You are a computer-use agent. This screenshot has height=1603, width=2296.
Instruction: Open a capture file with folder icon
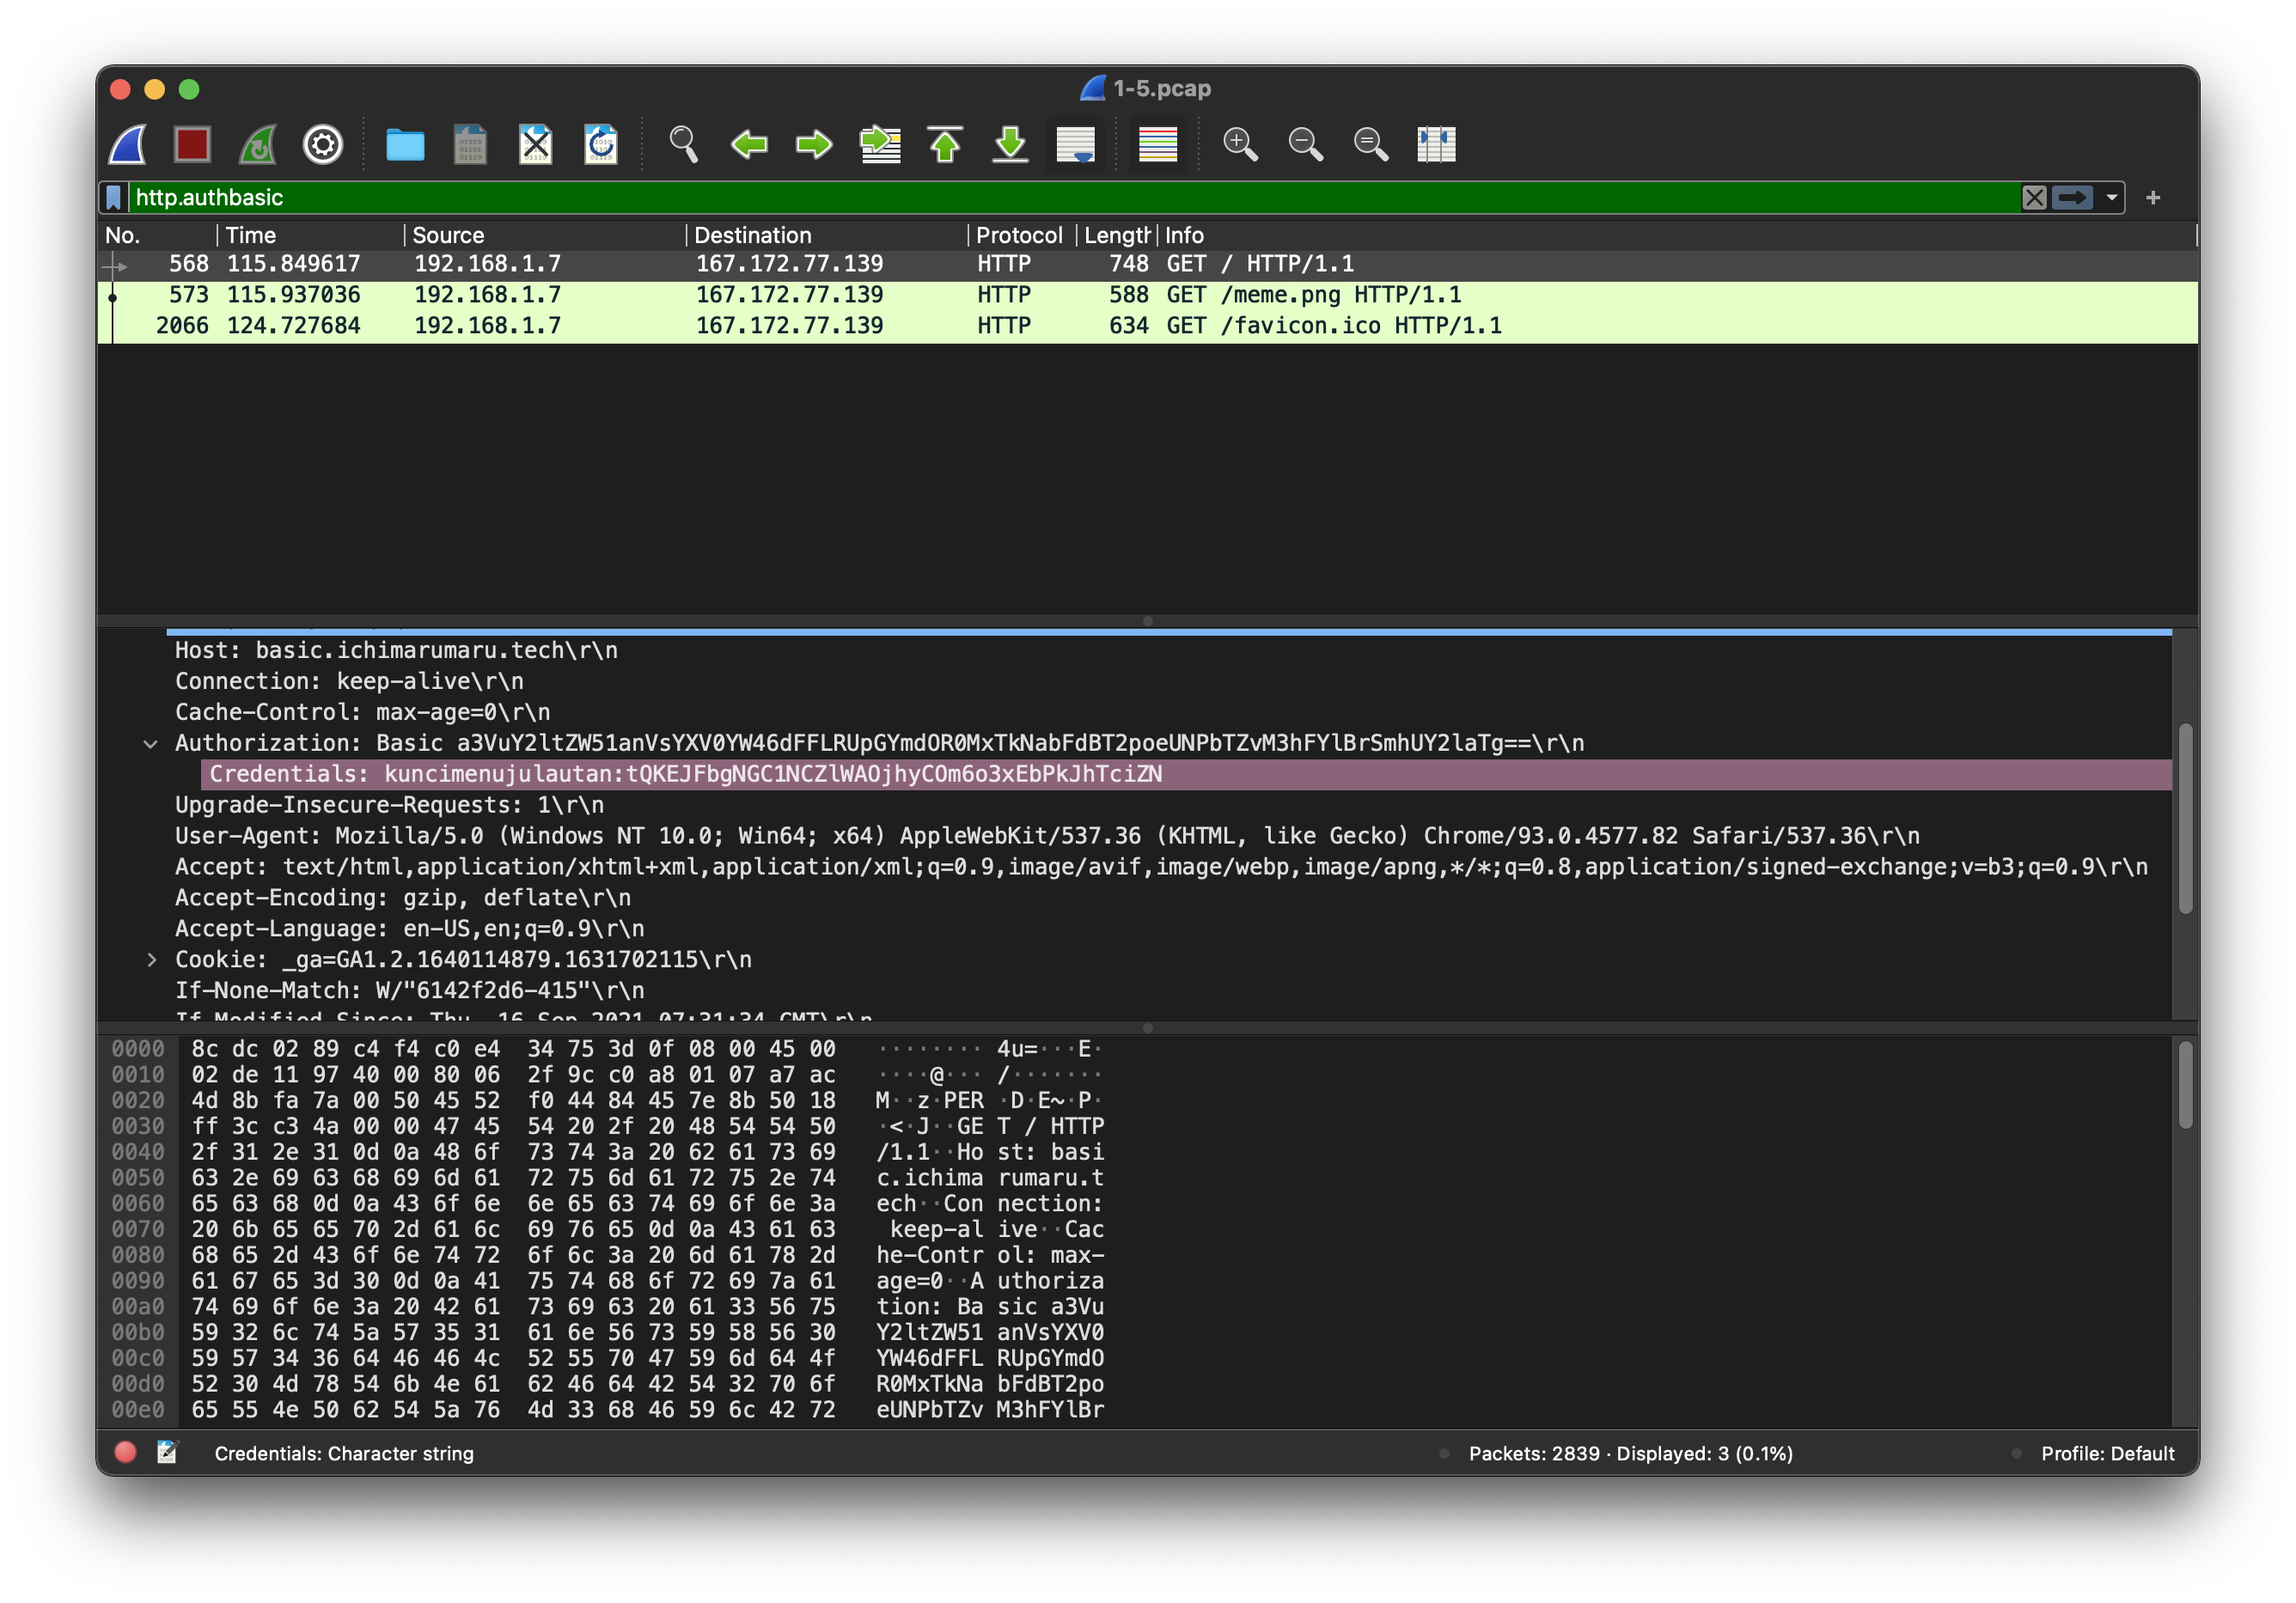[405, 144]
